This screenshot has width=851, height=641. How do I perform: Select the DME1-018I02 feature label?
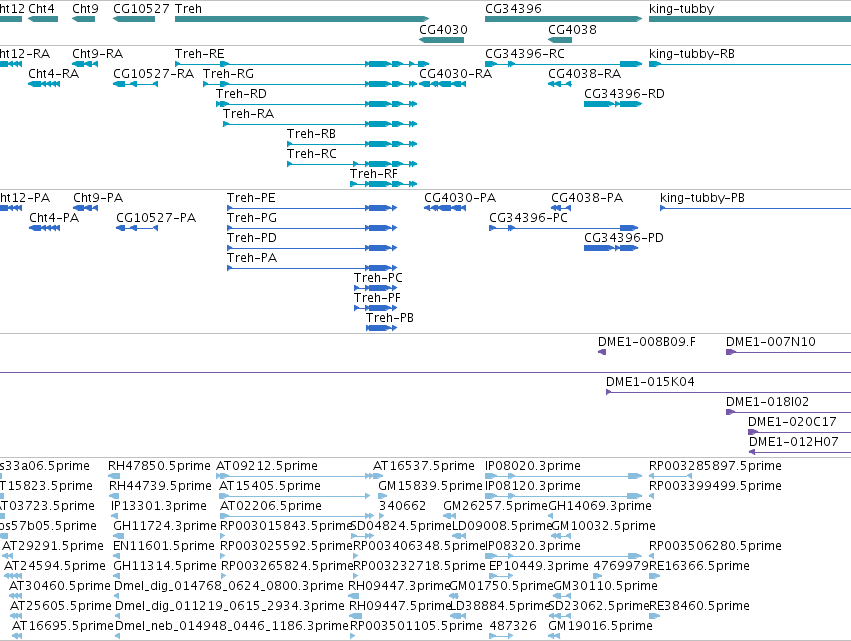tap(767, 402)
